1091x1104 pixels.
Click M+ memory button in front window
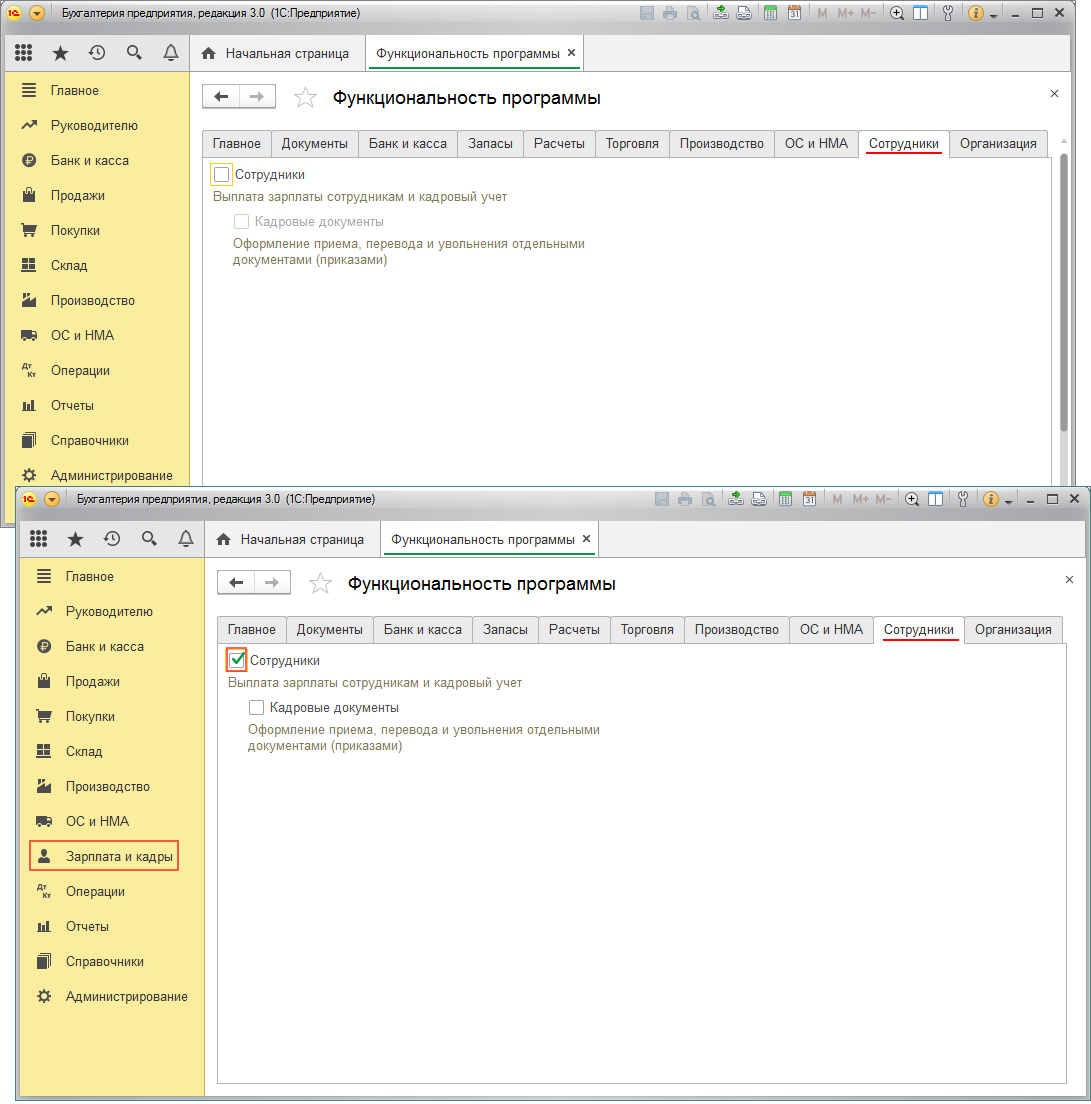pyautogui.click(x=861, y=499)
